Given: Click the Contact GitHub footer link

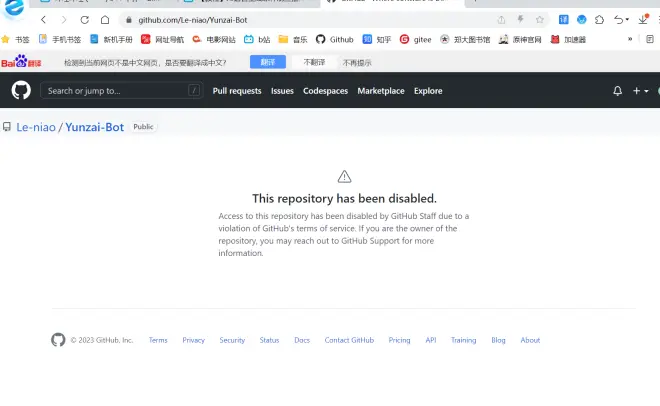Looking at the screenshot, I should [x=349, y=340].
